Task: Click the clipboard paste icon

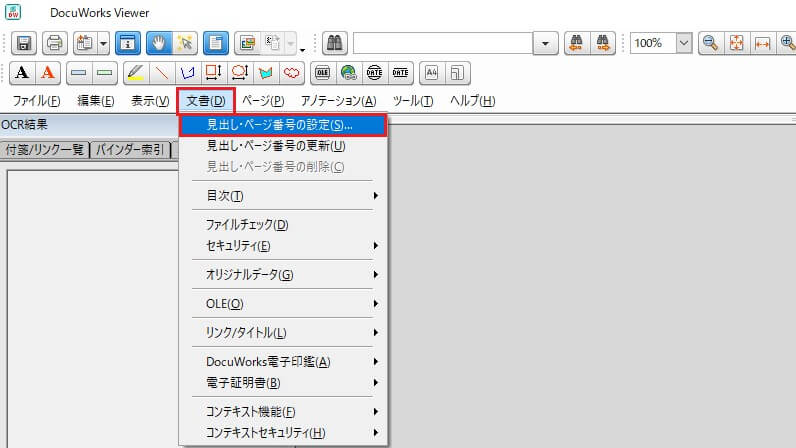Action: 85,43
